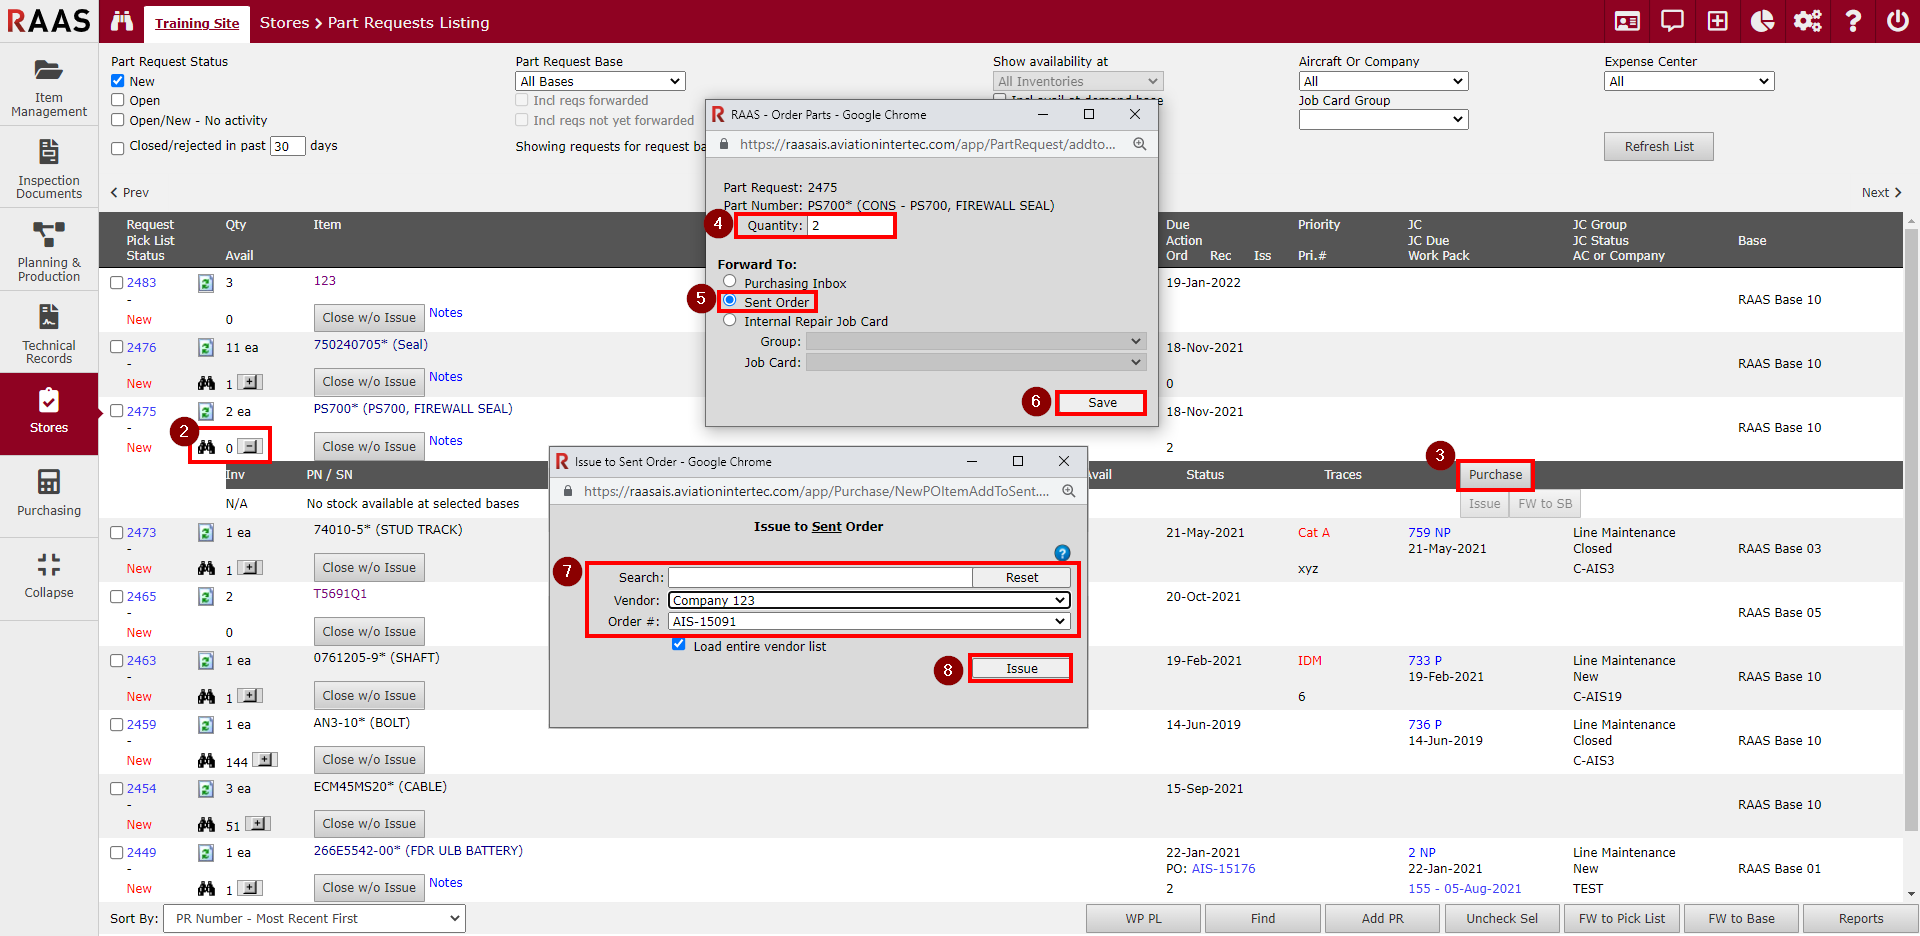Expand the Vendor dropdown Company 123

click(868, 600)
